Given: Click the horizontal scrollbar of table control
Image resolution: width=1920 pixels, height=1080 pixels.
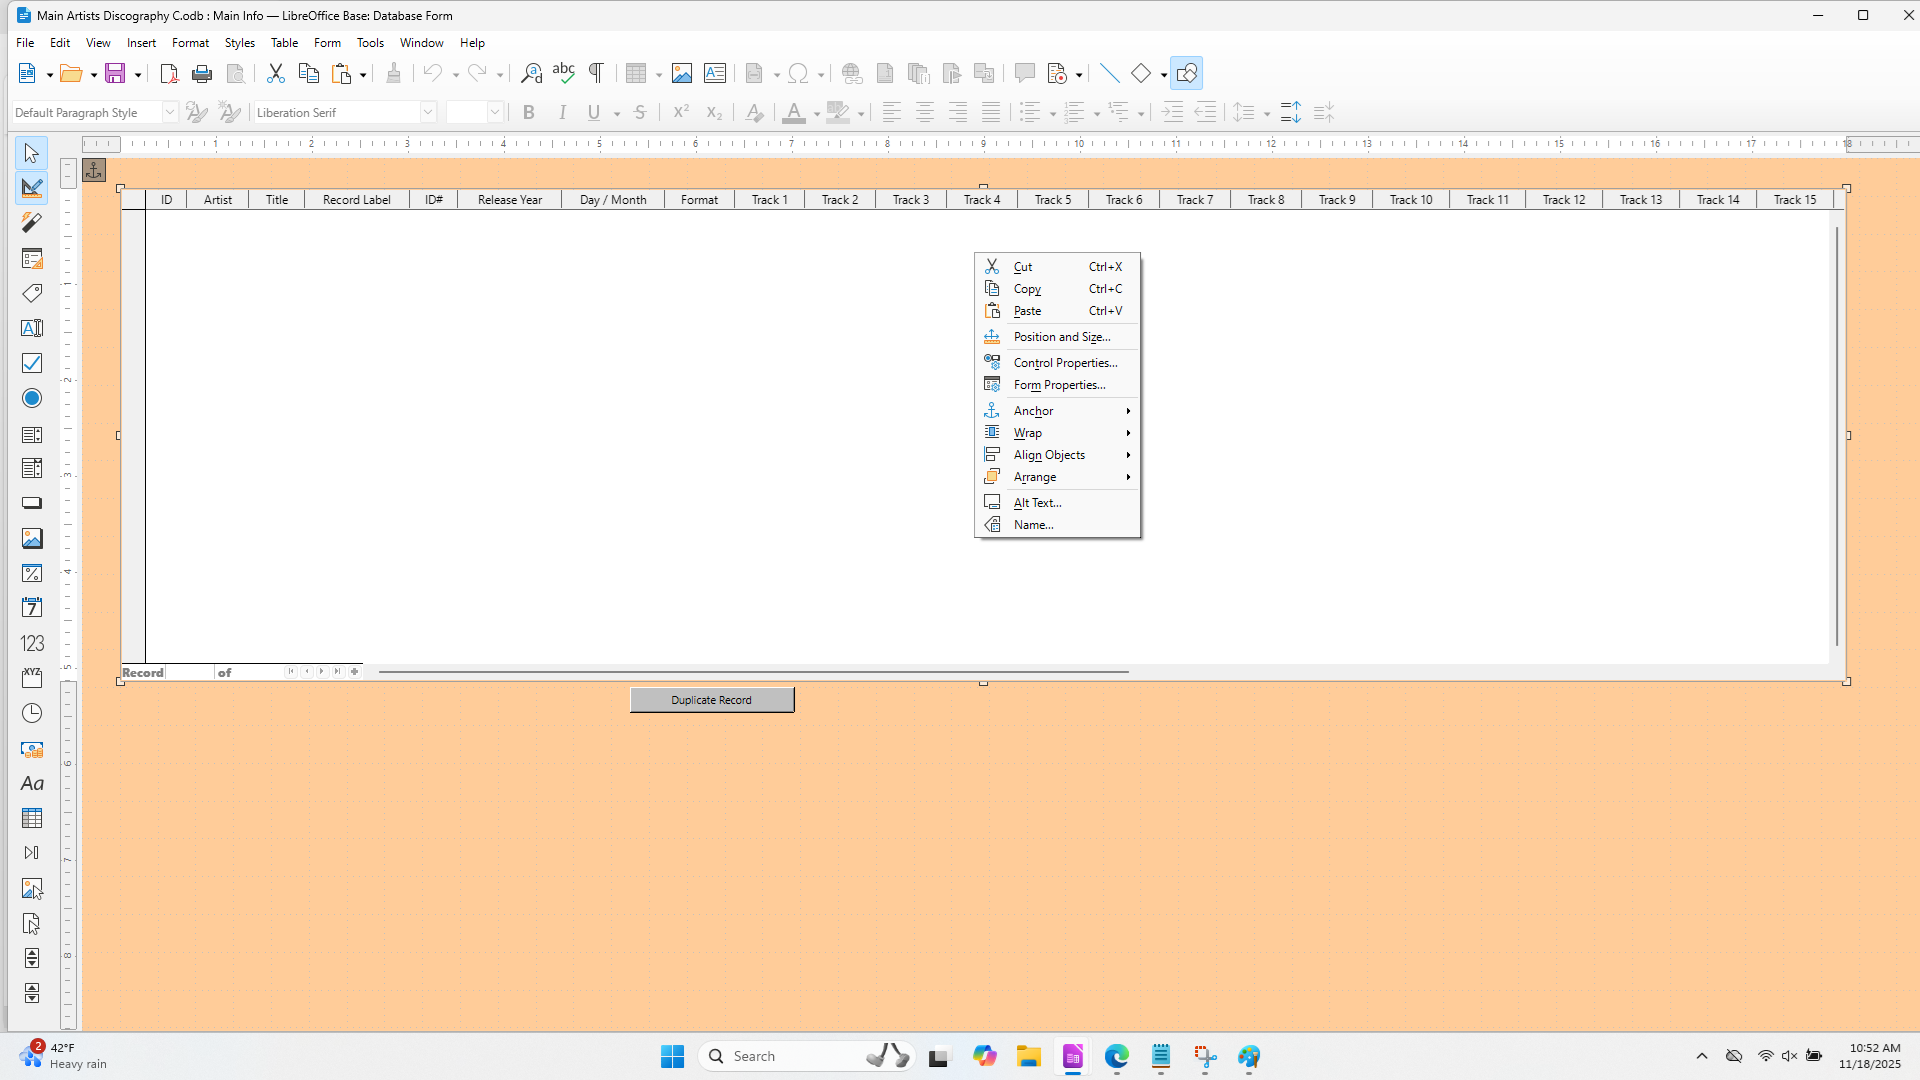Looking at the screenshot, I should (753, 672).
